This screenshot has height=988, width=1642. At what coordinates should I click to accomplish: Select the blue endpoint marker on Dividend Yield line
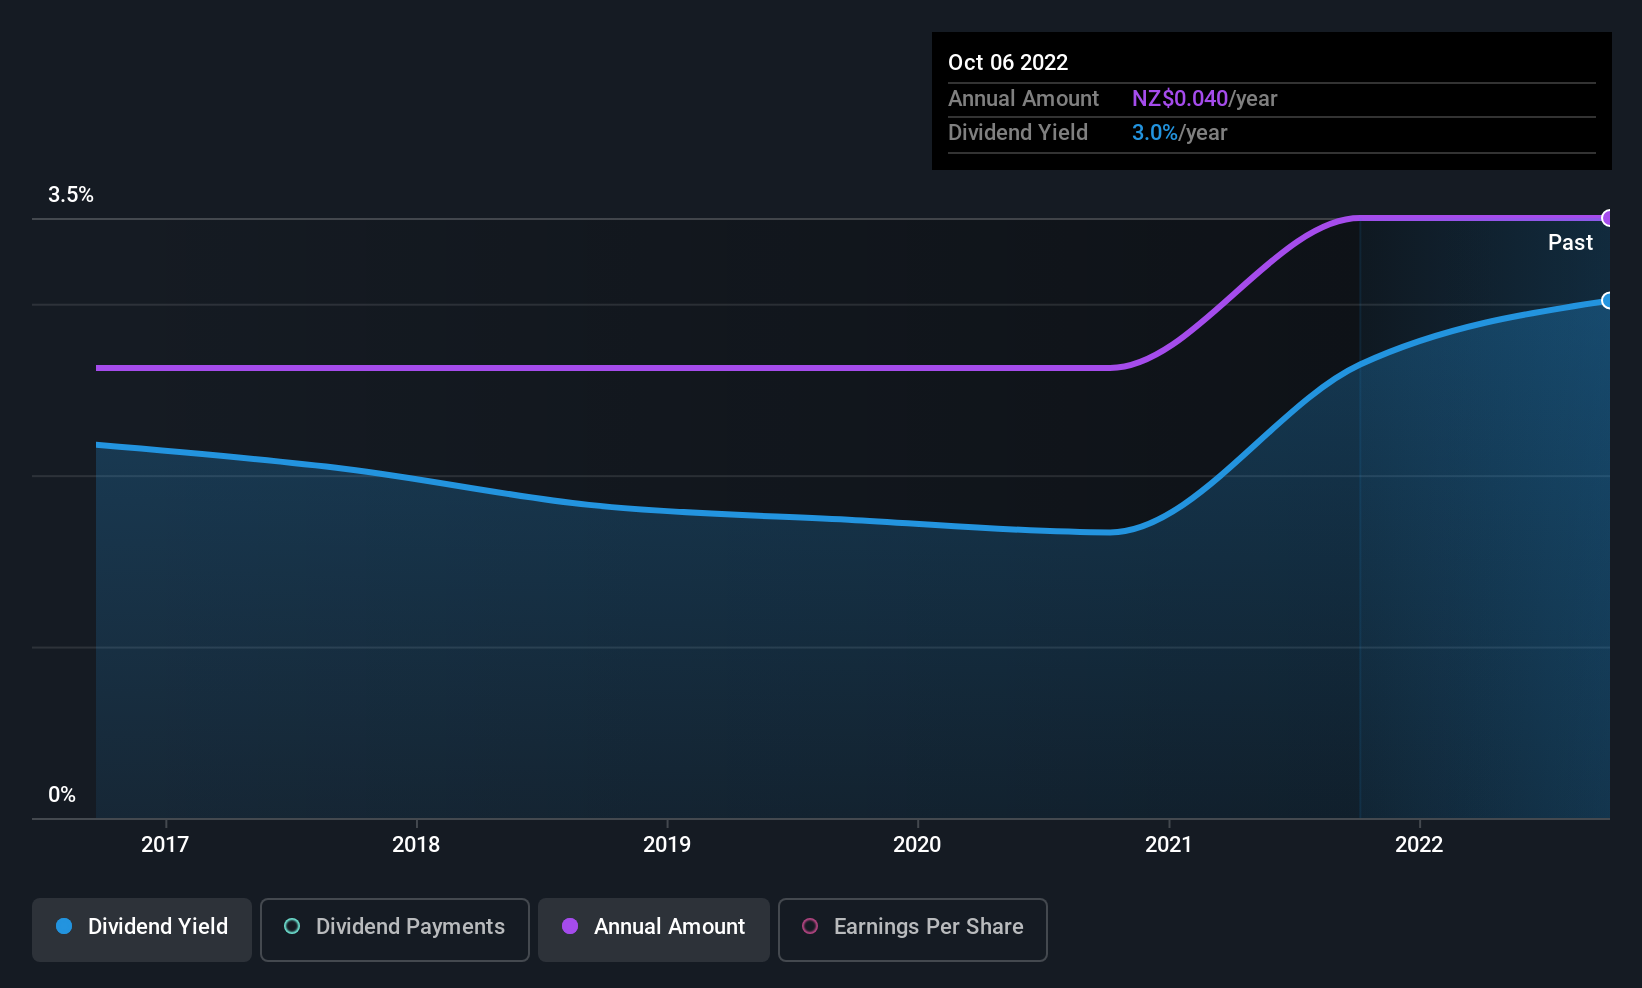click(x=1607, y=300)
